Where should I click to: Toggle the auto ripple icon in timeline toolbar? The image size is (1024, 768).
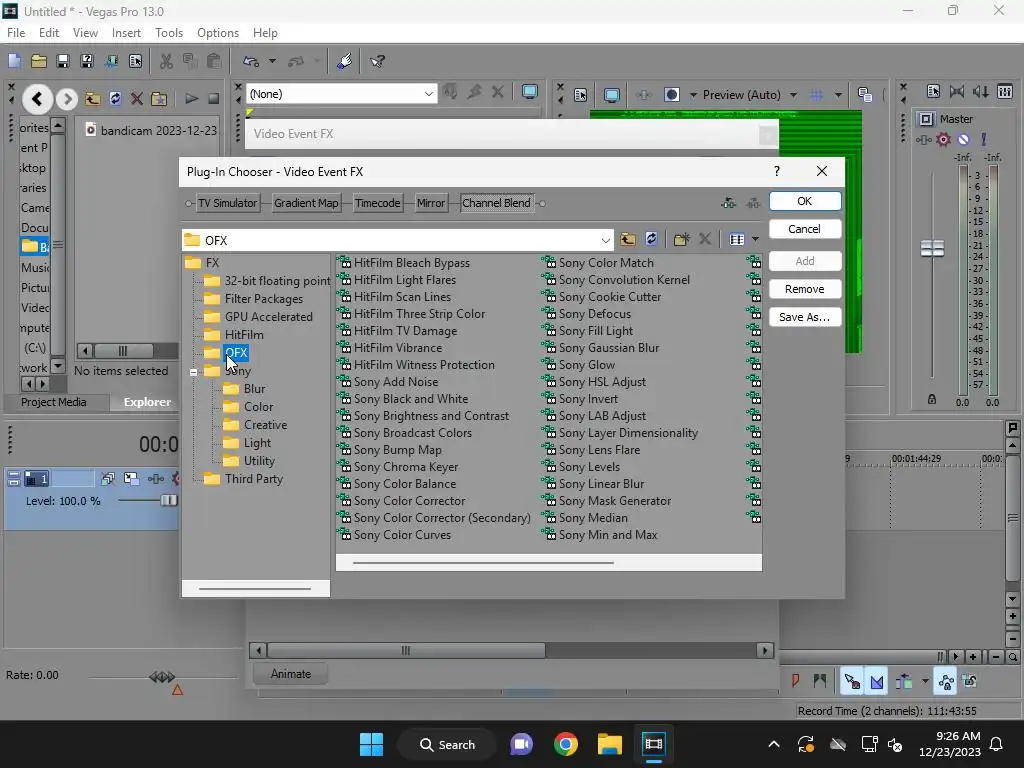[904, 682]
